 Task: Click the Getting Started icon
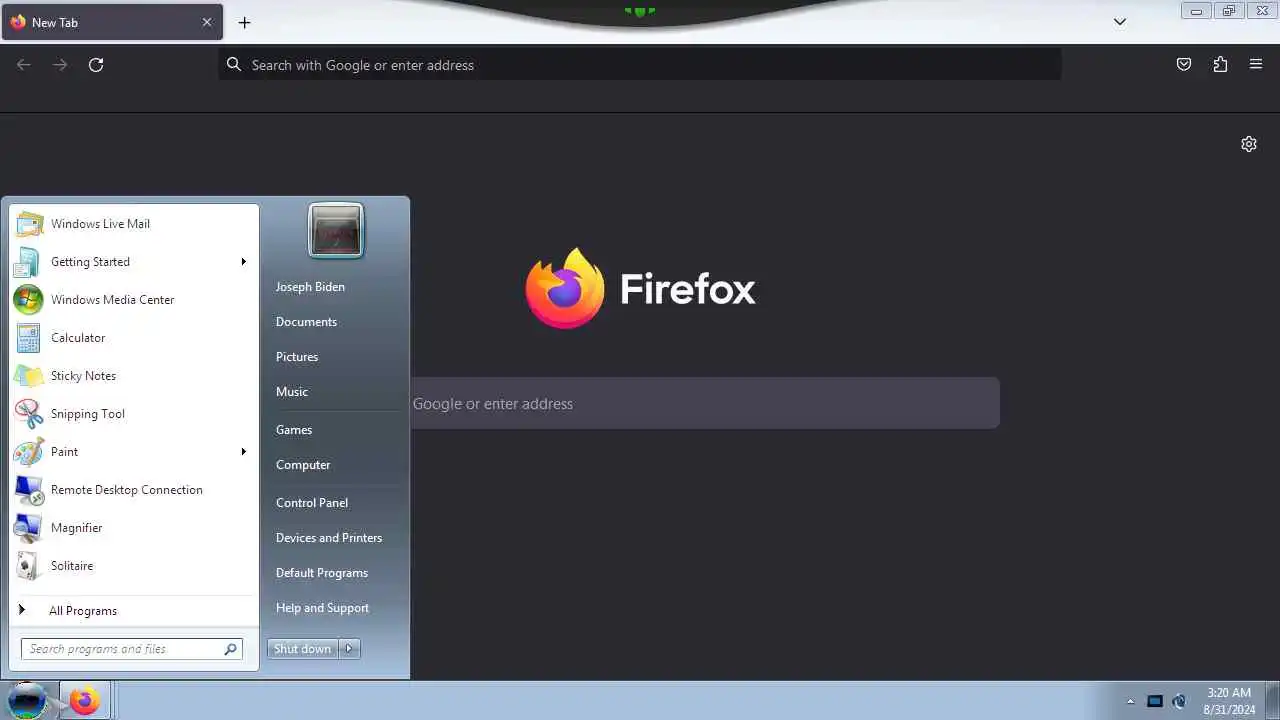tap(28, 262)
